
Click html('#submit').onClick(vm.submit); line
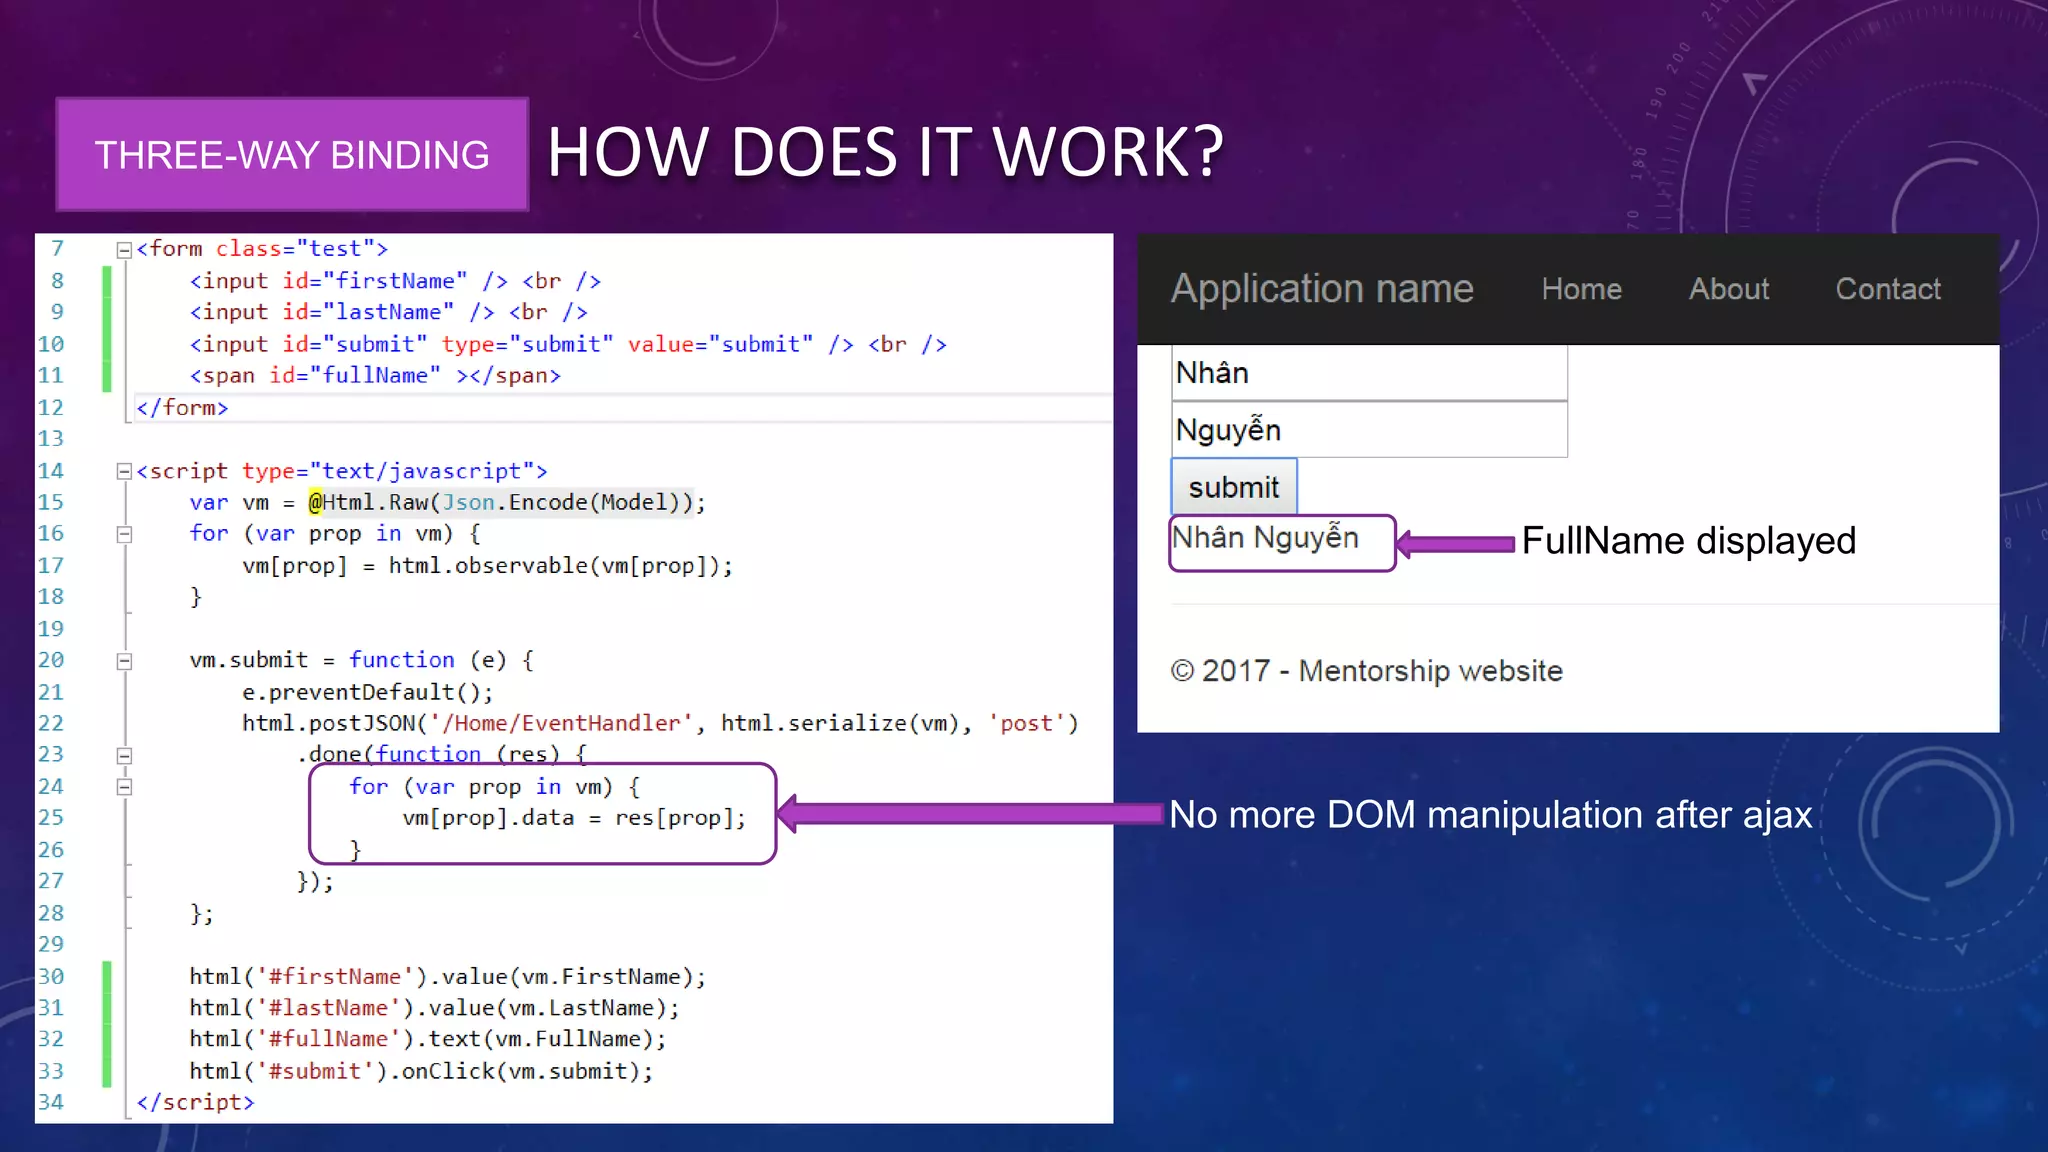pos(421,1071)
